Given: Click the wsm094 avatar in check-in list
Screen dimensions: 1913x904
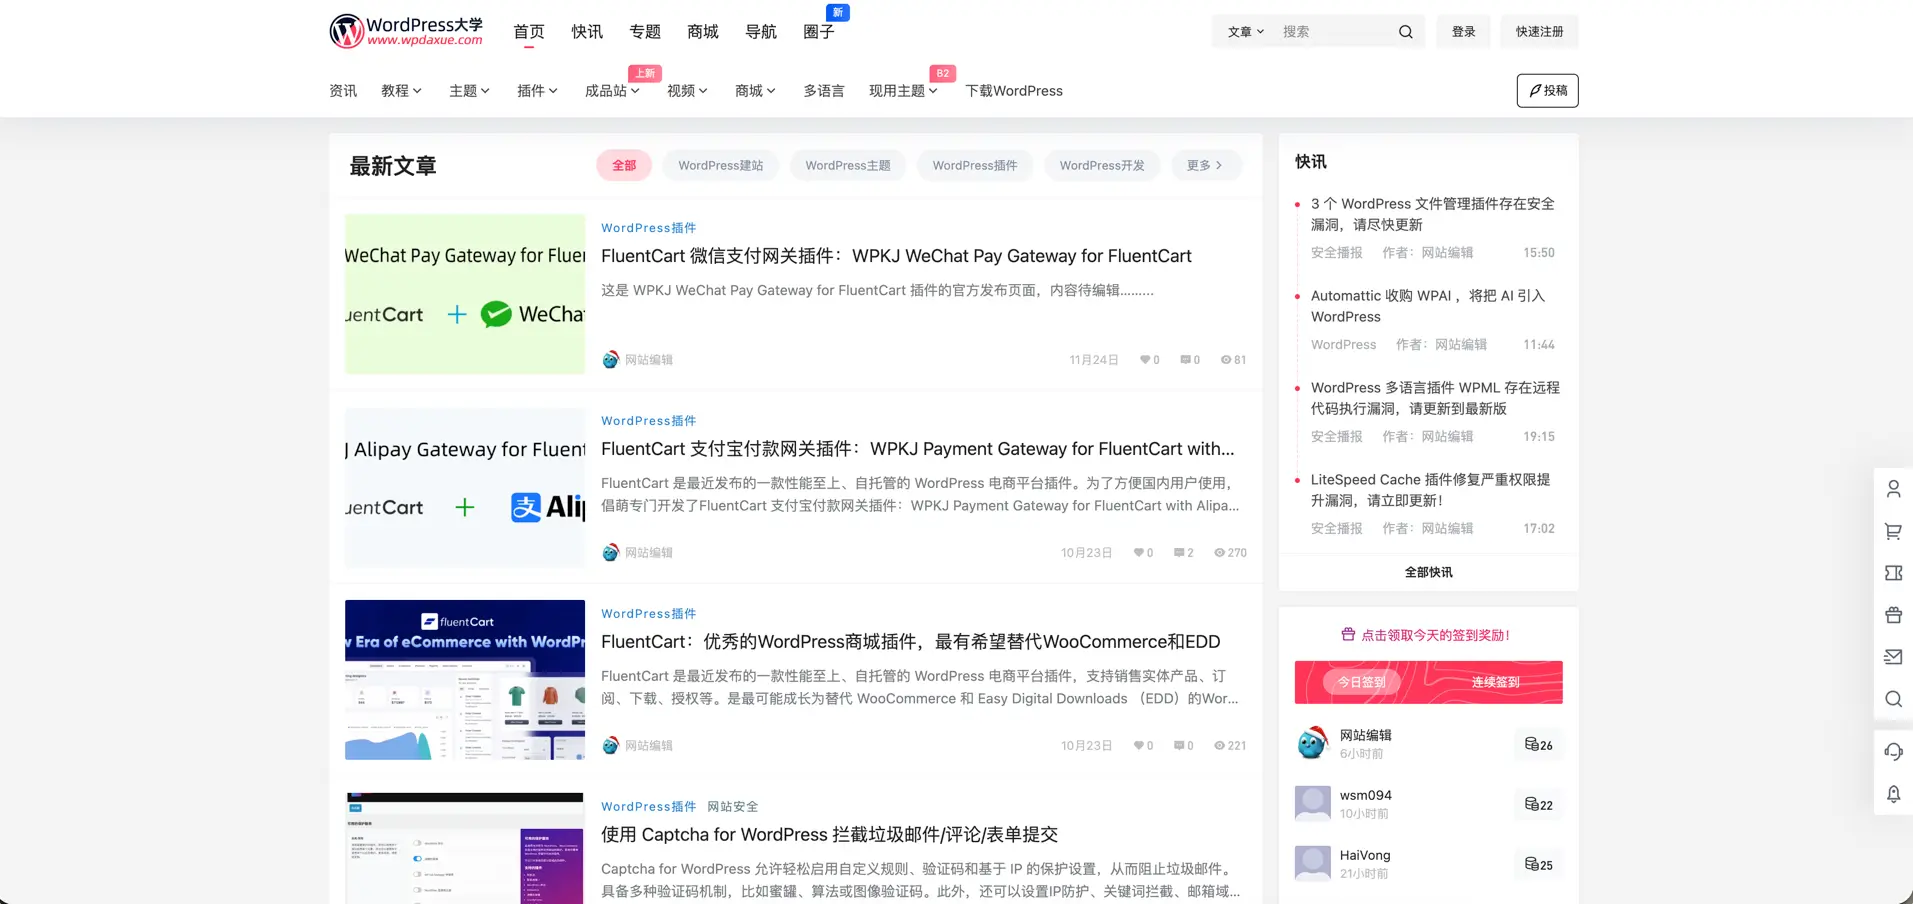Looking at the screenshot, I should click(1312, 803).
